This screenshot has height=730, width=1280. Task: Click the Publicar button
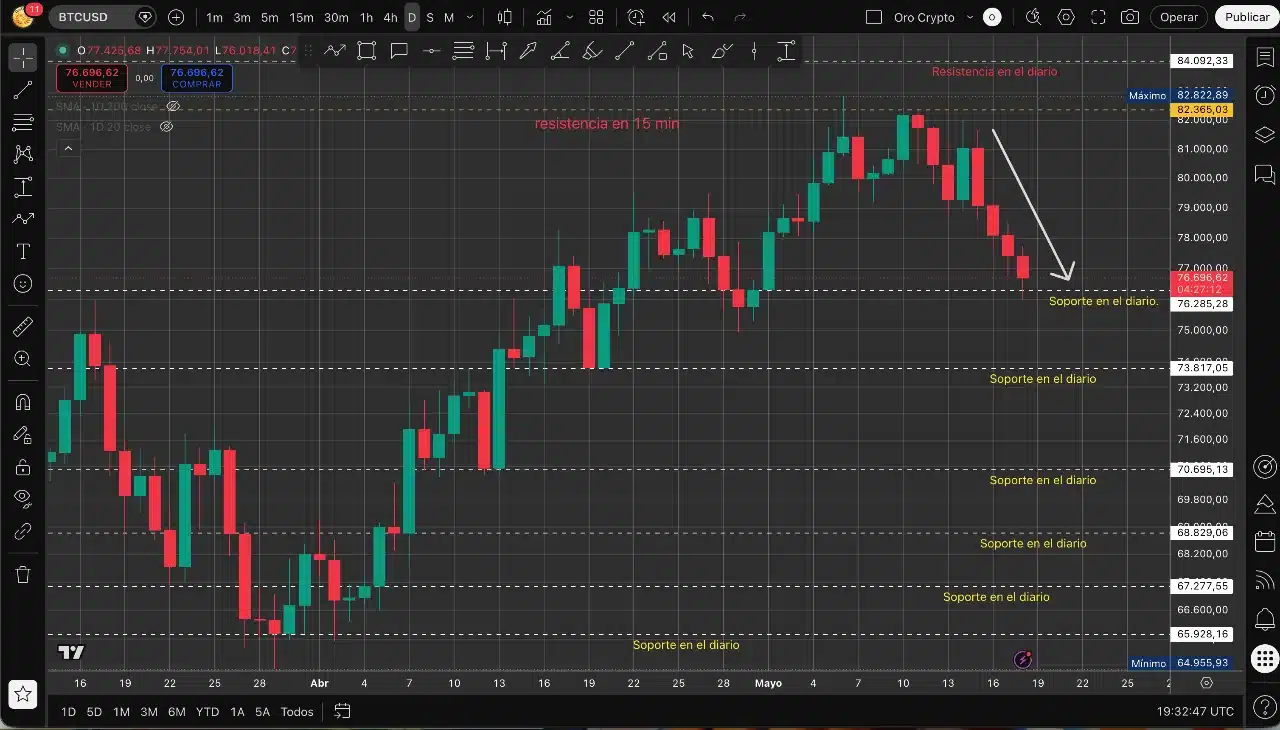[x=1247, y=17]
